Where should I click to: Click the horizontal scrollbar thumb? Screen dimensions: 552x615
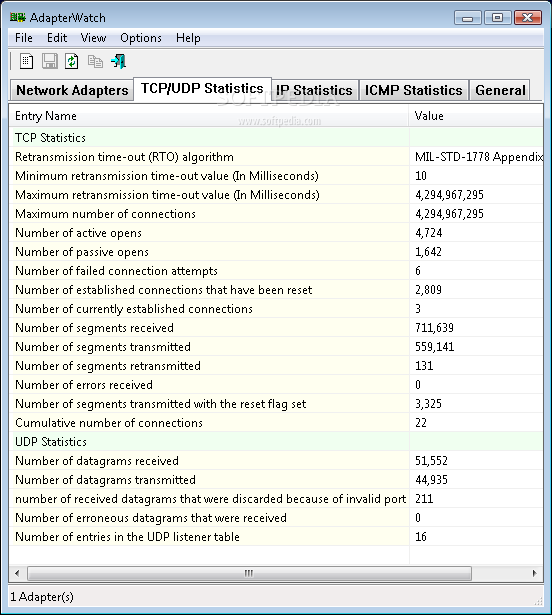tap(249, 573)
